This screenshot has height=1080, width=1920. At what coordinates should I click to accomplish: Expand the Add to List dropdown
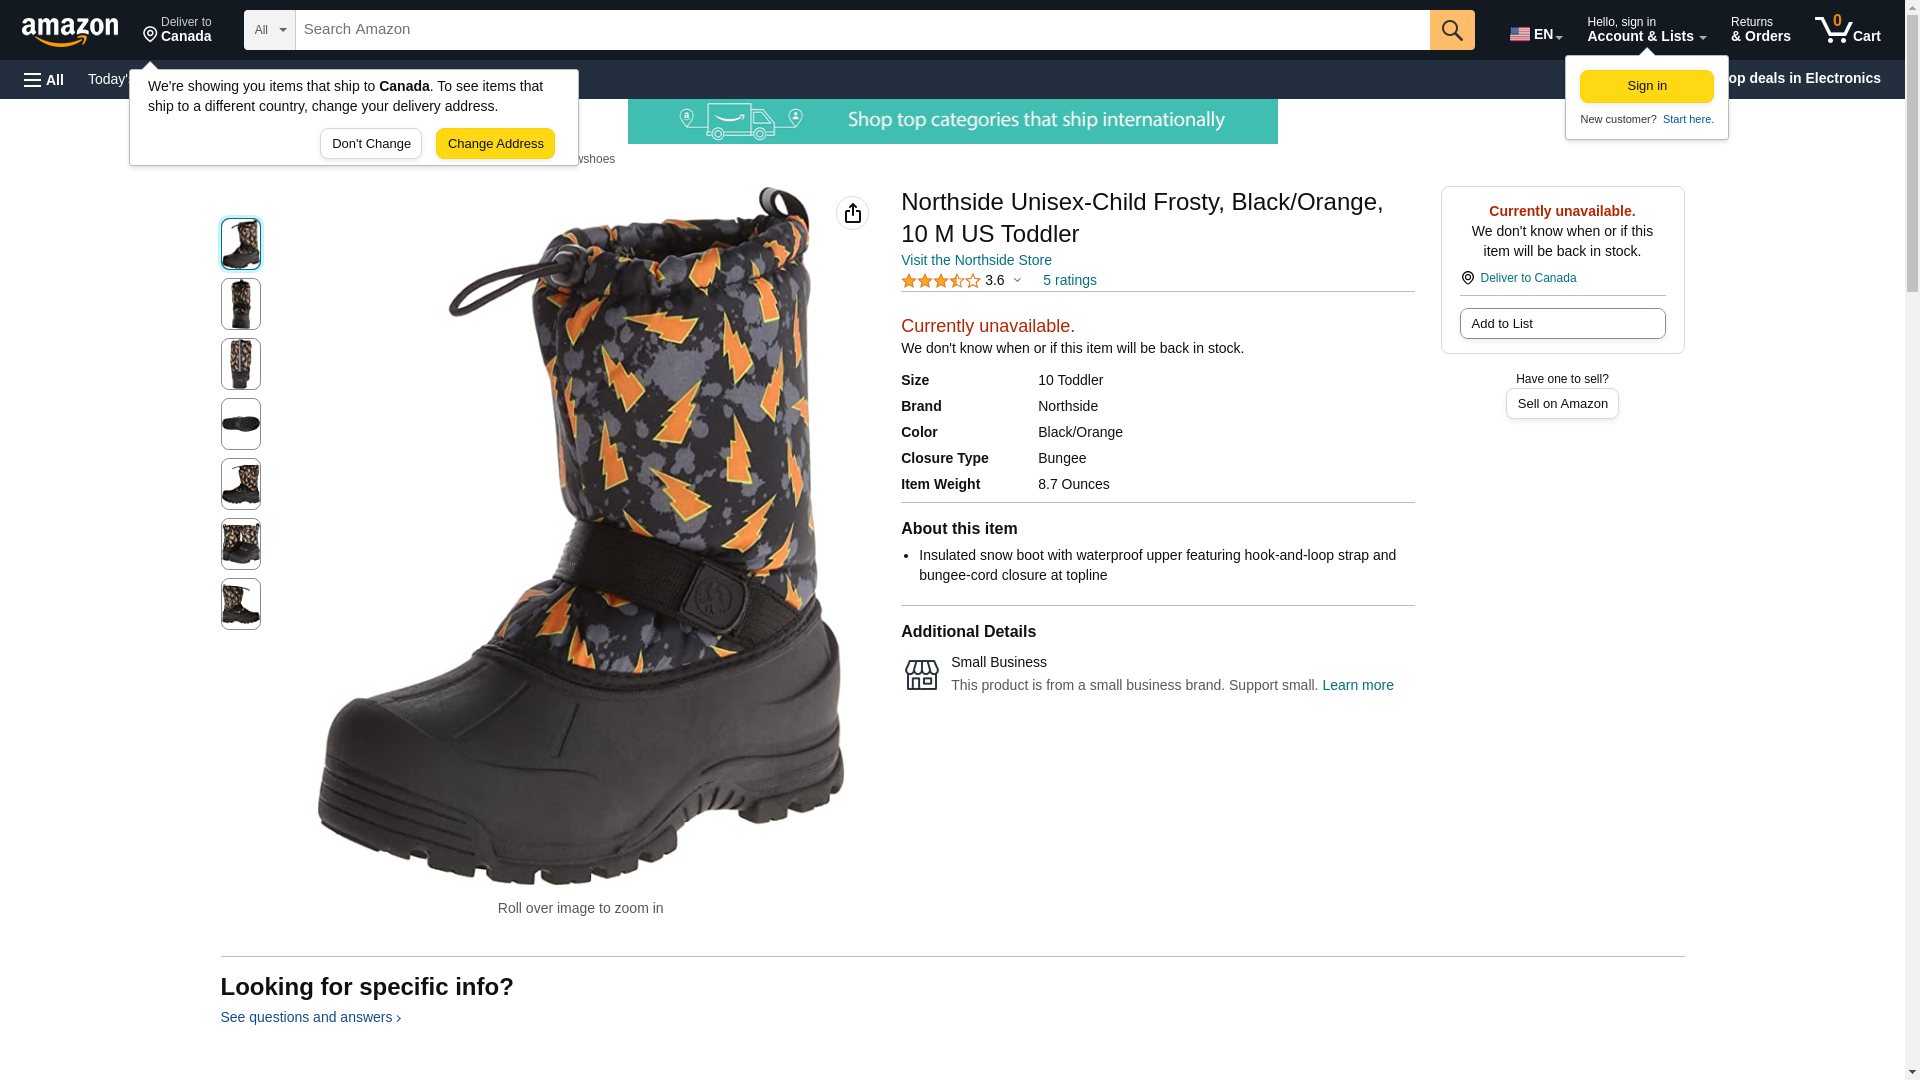coord(1562,324)
